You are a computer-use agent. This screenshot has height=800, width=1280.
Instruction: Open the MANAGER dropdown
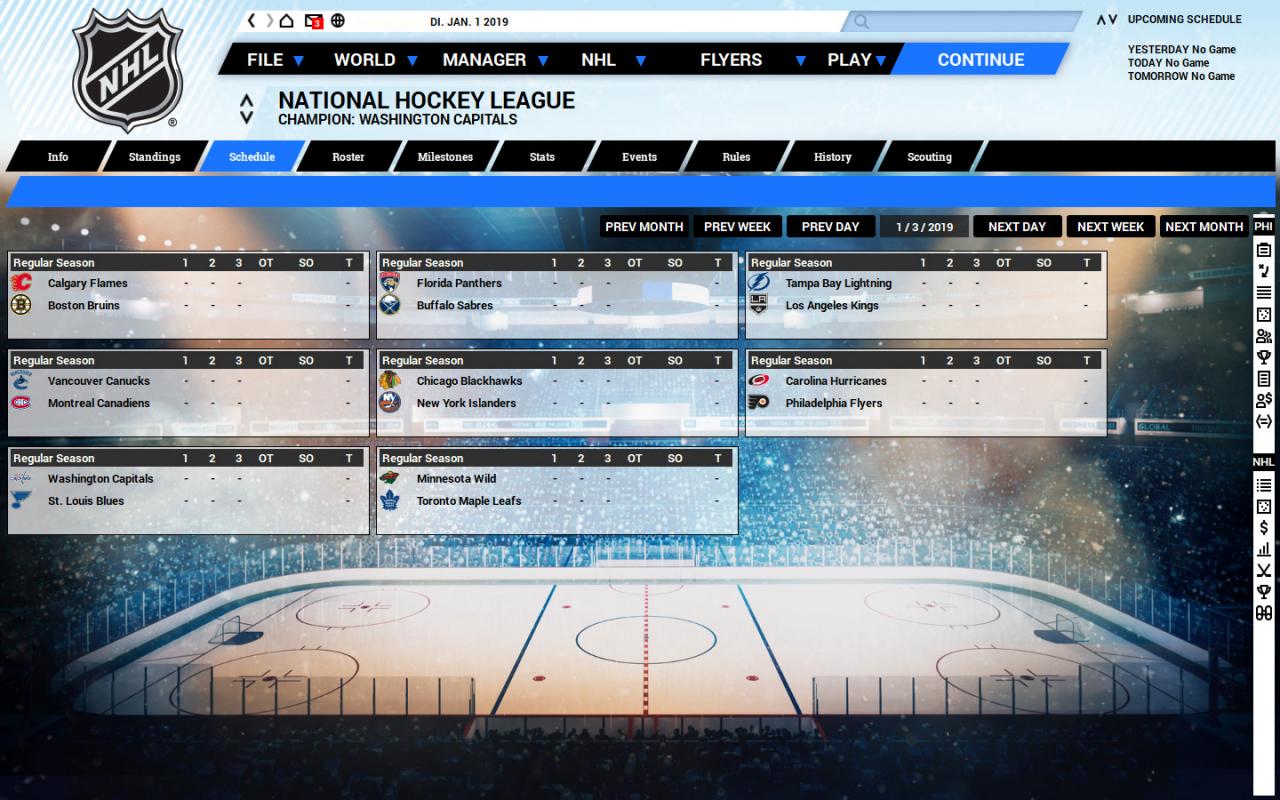pyautogui.click(x=487, y=59)
